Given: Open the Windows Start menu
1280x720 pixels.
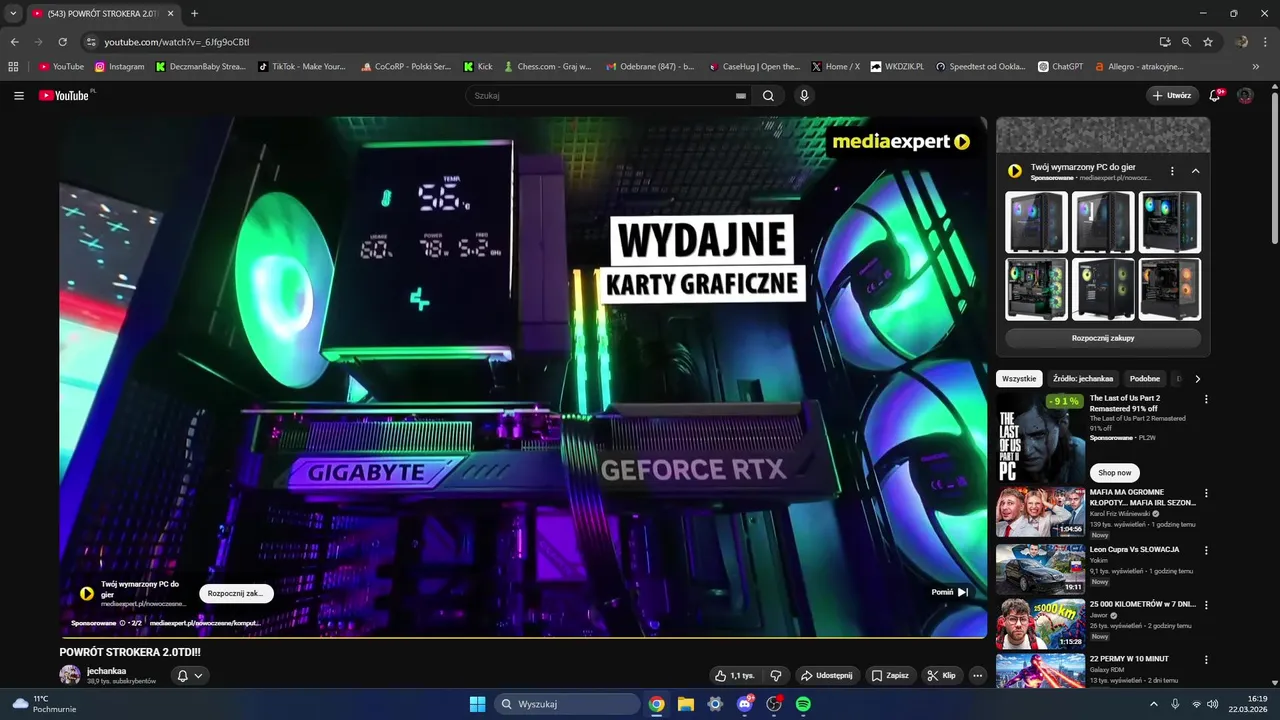Looking at the screenshot, I should (477, 704).
